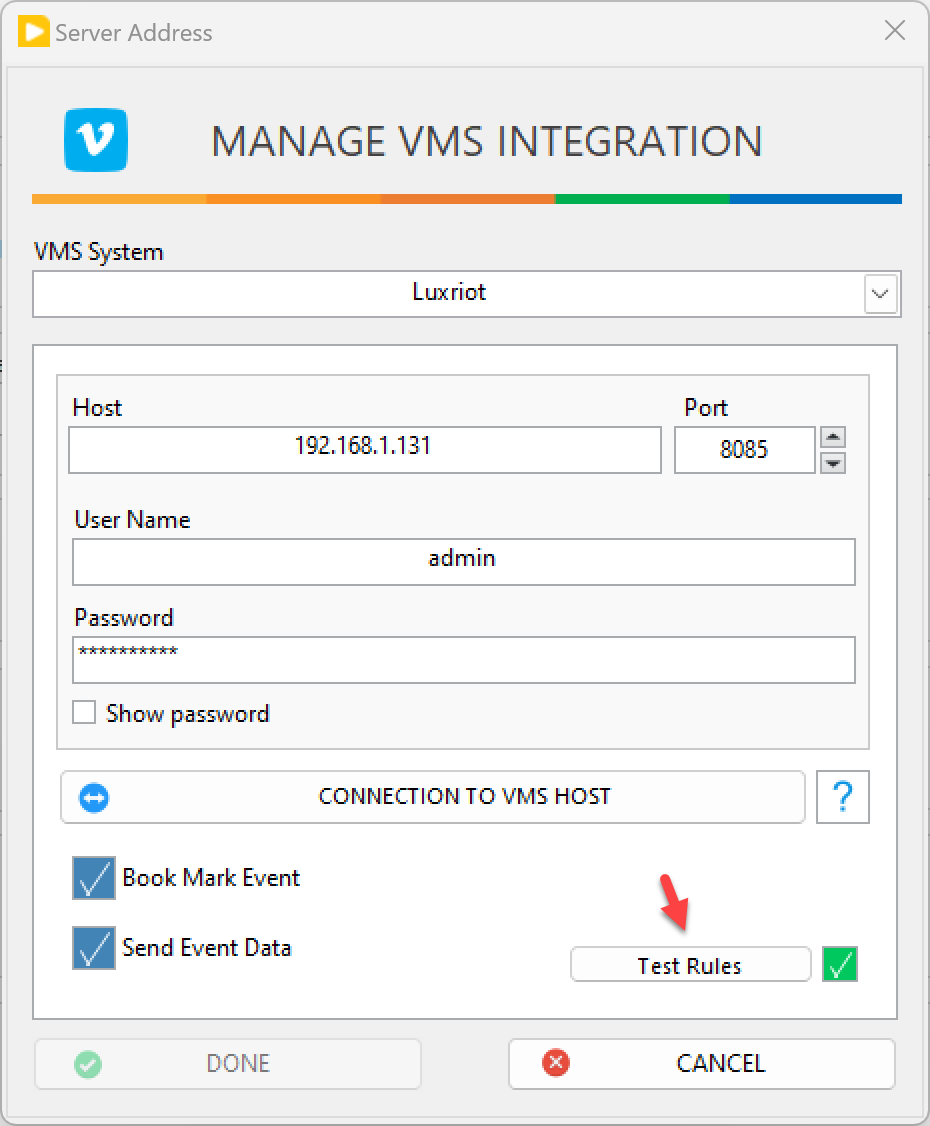
Task: Decrease the Port value with down arrow
Action: pyautogui.click(x=833, y=463)
